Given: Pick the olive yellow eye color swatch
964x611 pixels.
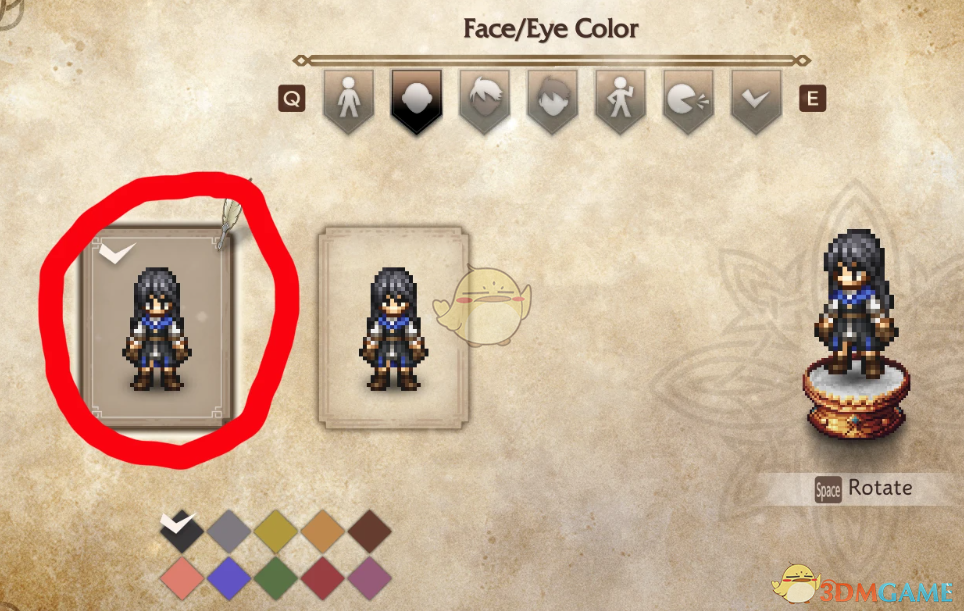Looking at the screenshot, I should (x=275, y=532).
